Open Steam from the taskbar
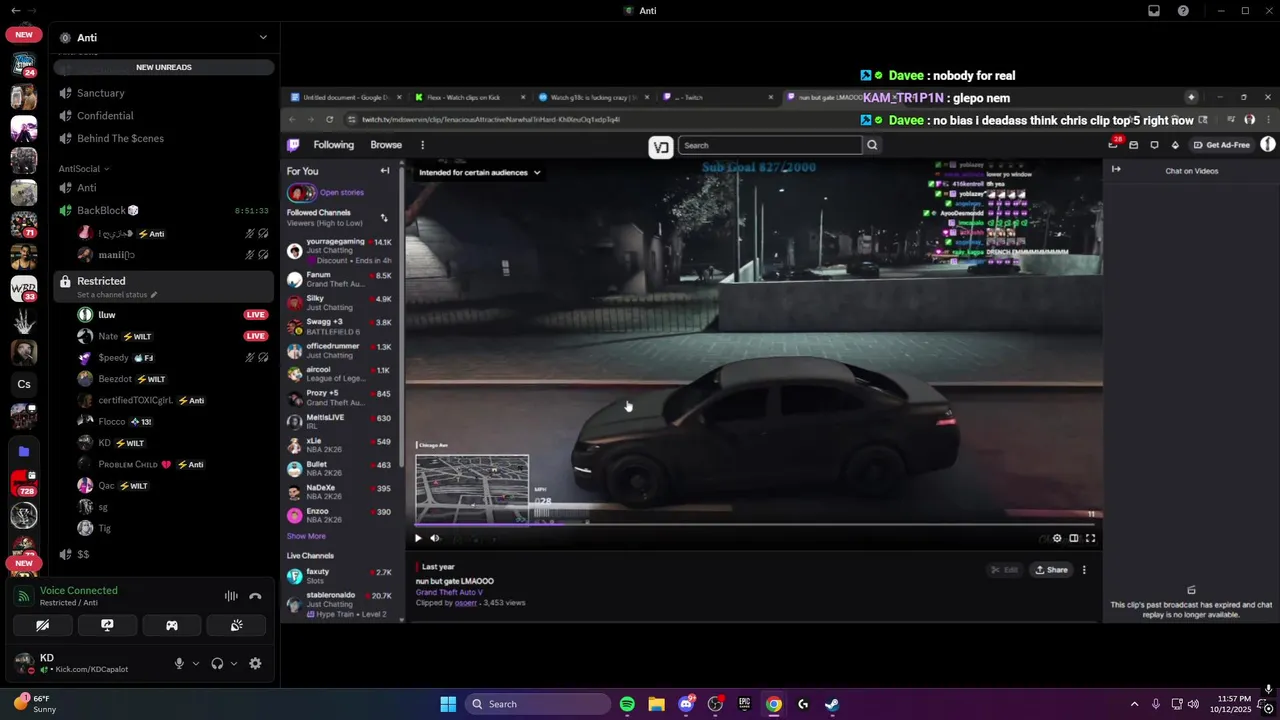The height and width of the screenshot is (720, 1280). tap(832, 704)
